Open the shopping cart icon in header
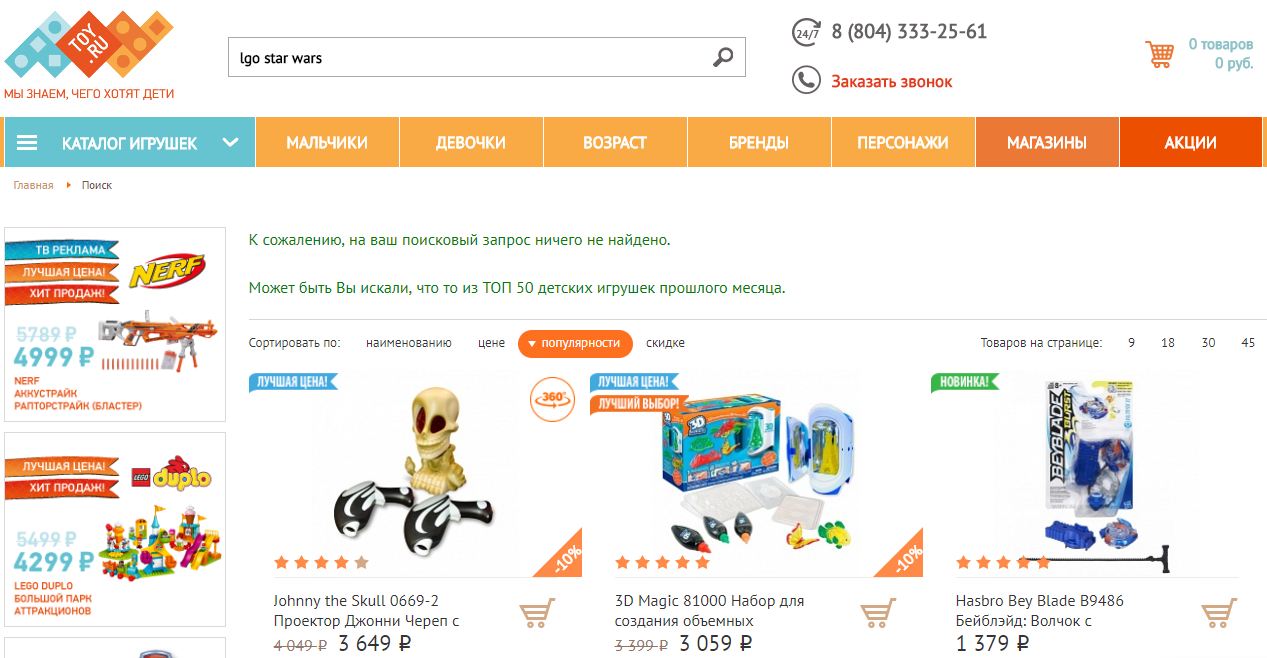The height and width of the screenshot is (658, 1267). 1160,54
